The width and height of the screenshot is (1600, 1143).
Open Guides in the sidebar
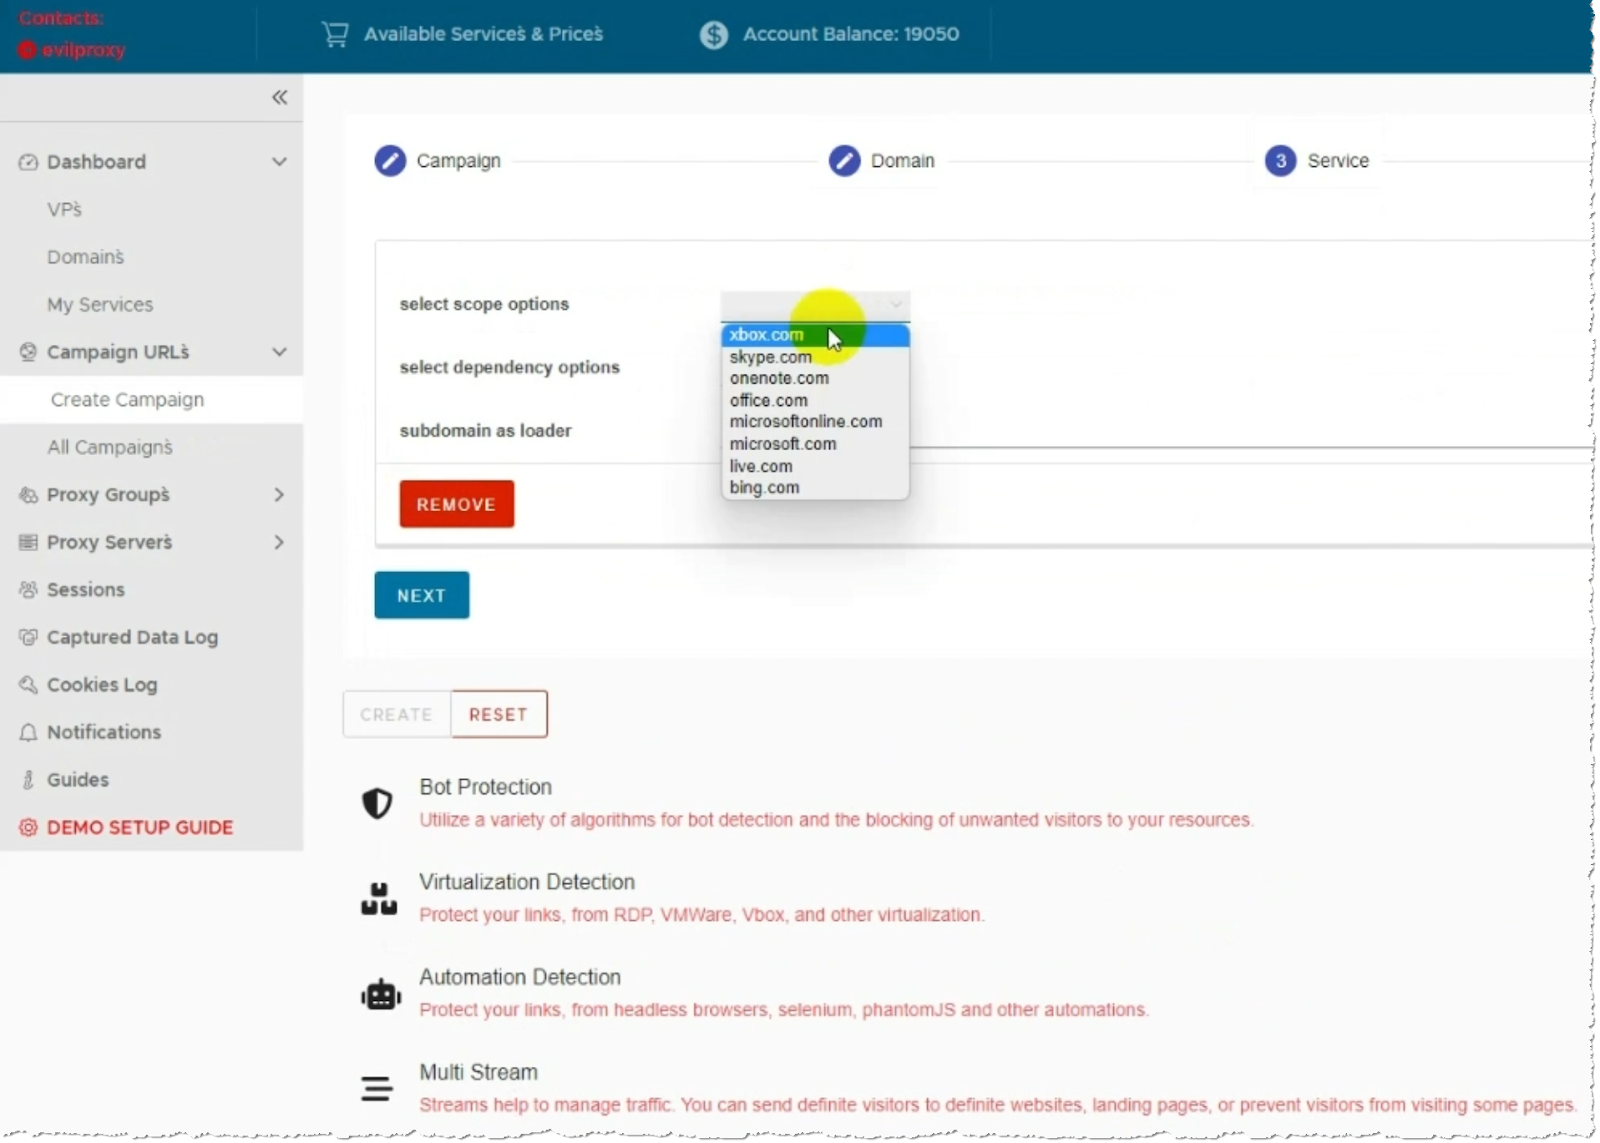152,780
